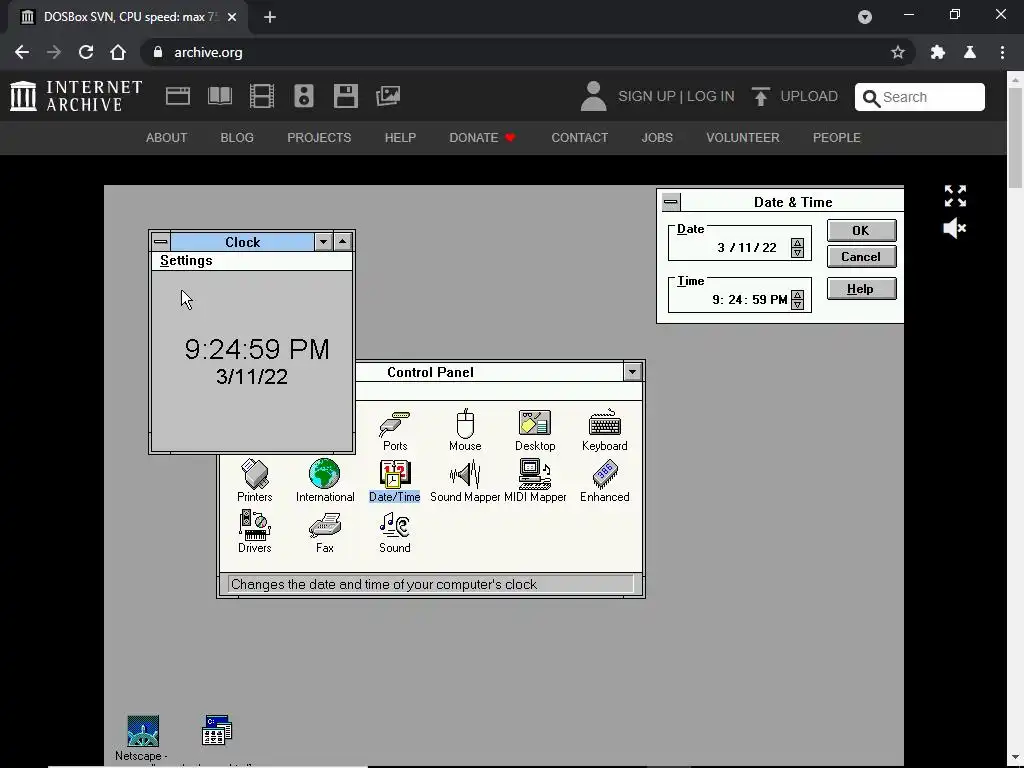Viewport: 1024px width, 768px height.
Task: Open the ABOUT navigation item
Action: (167, 138)
